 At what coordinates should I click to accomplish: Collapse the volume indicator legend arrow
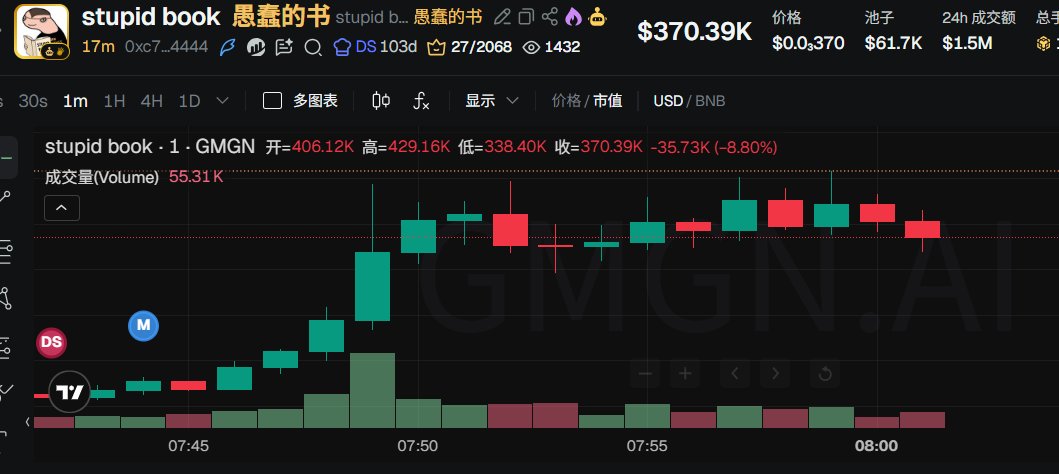pos(61,208)
